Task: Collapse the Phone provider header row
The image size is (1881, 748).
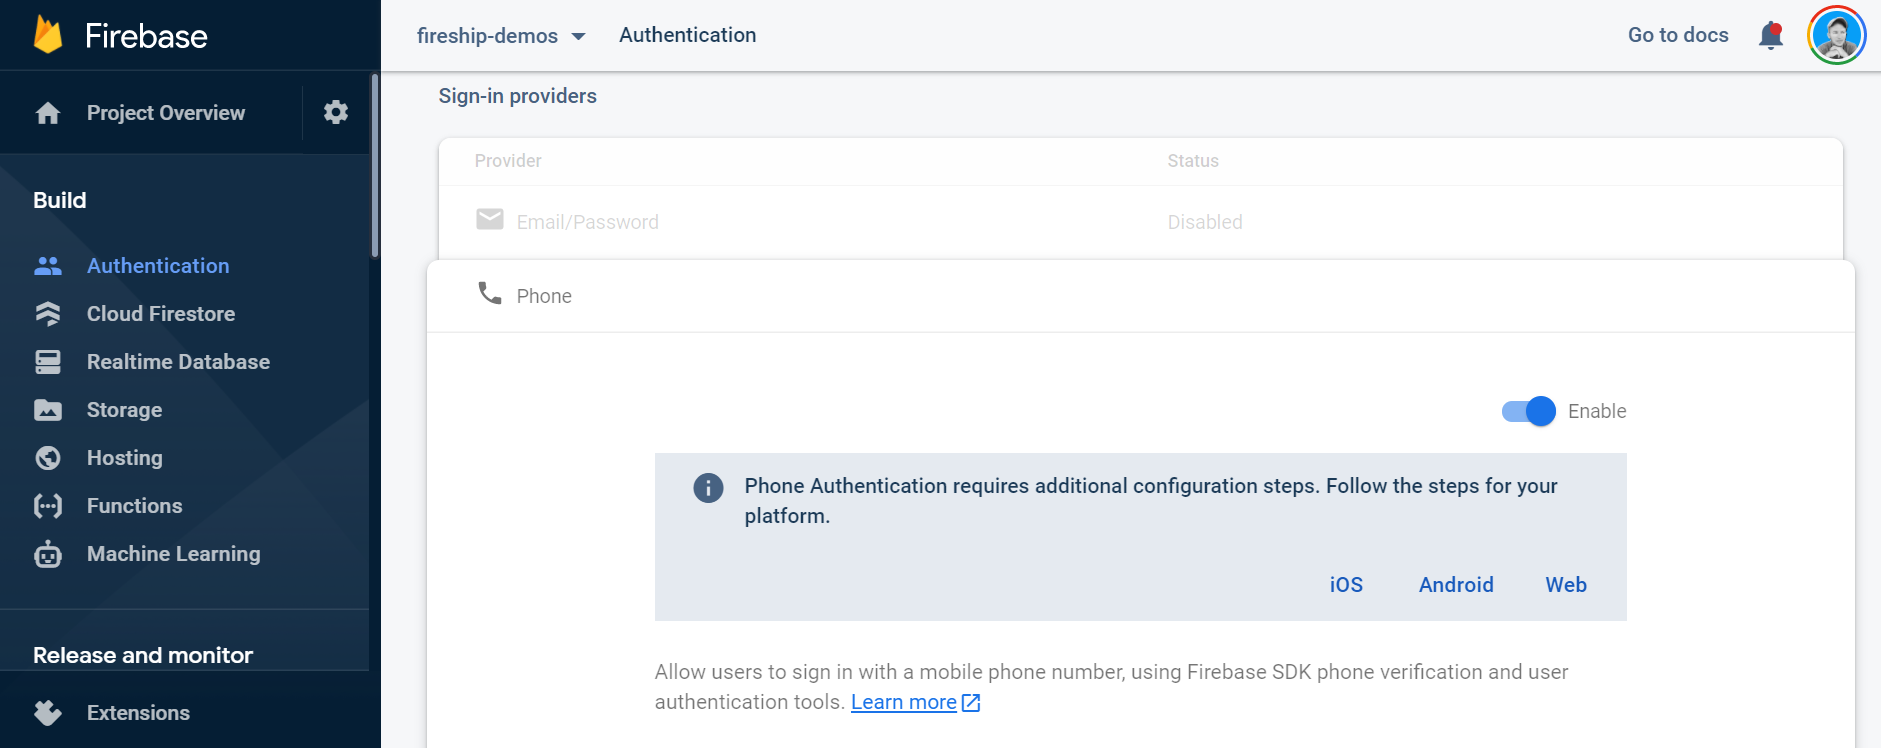Action: coord(1140,296)
